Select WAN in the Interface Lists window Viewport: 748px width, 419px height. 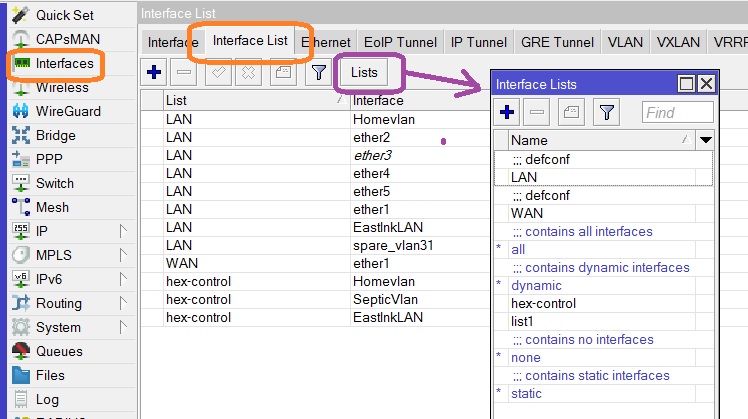[x=603, y=213]
